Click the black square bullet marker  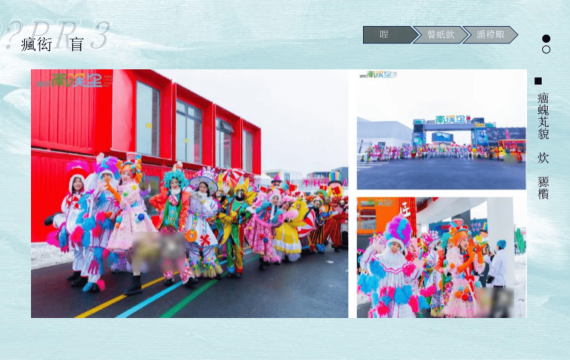[538, 81]
